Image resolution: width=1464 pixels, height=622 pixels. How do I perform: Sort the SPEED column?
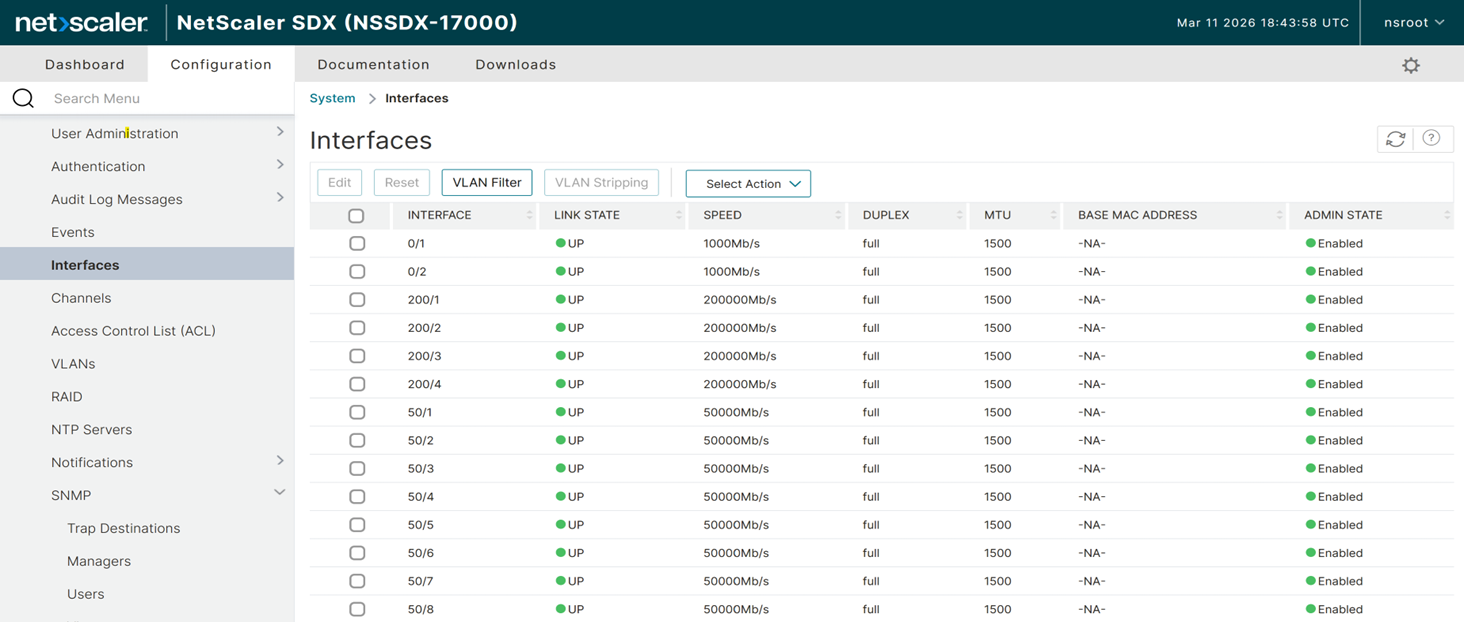tap(836, 215)
